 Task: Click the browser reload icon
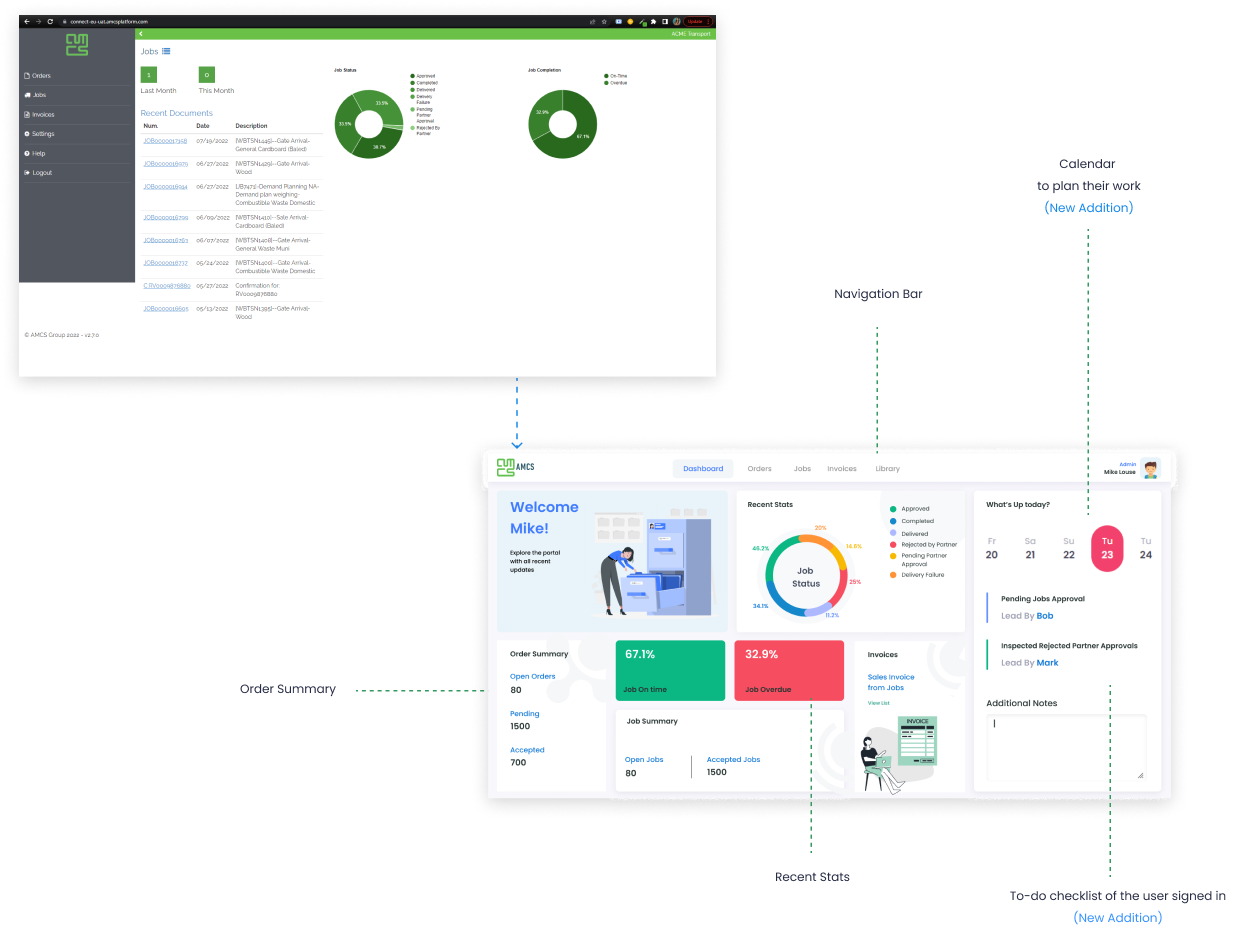(x=50, y=21)
